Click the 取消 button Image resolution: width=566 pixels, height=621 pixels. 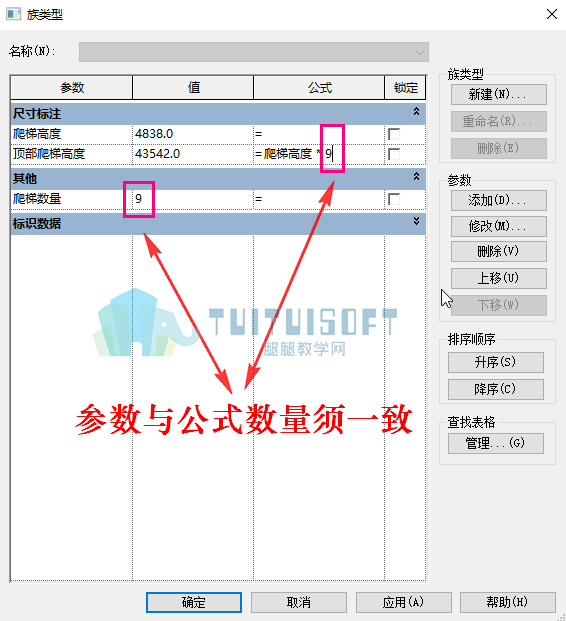299,602
